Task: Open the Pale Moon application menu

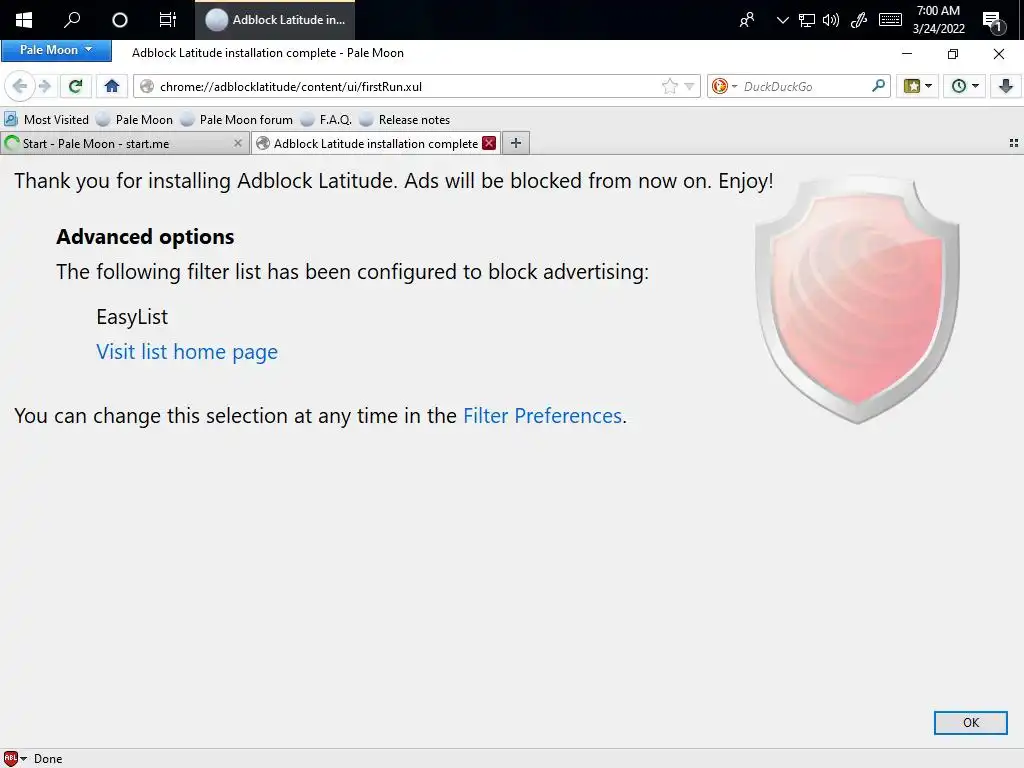Action: coord(56,50)
